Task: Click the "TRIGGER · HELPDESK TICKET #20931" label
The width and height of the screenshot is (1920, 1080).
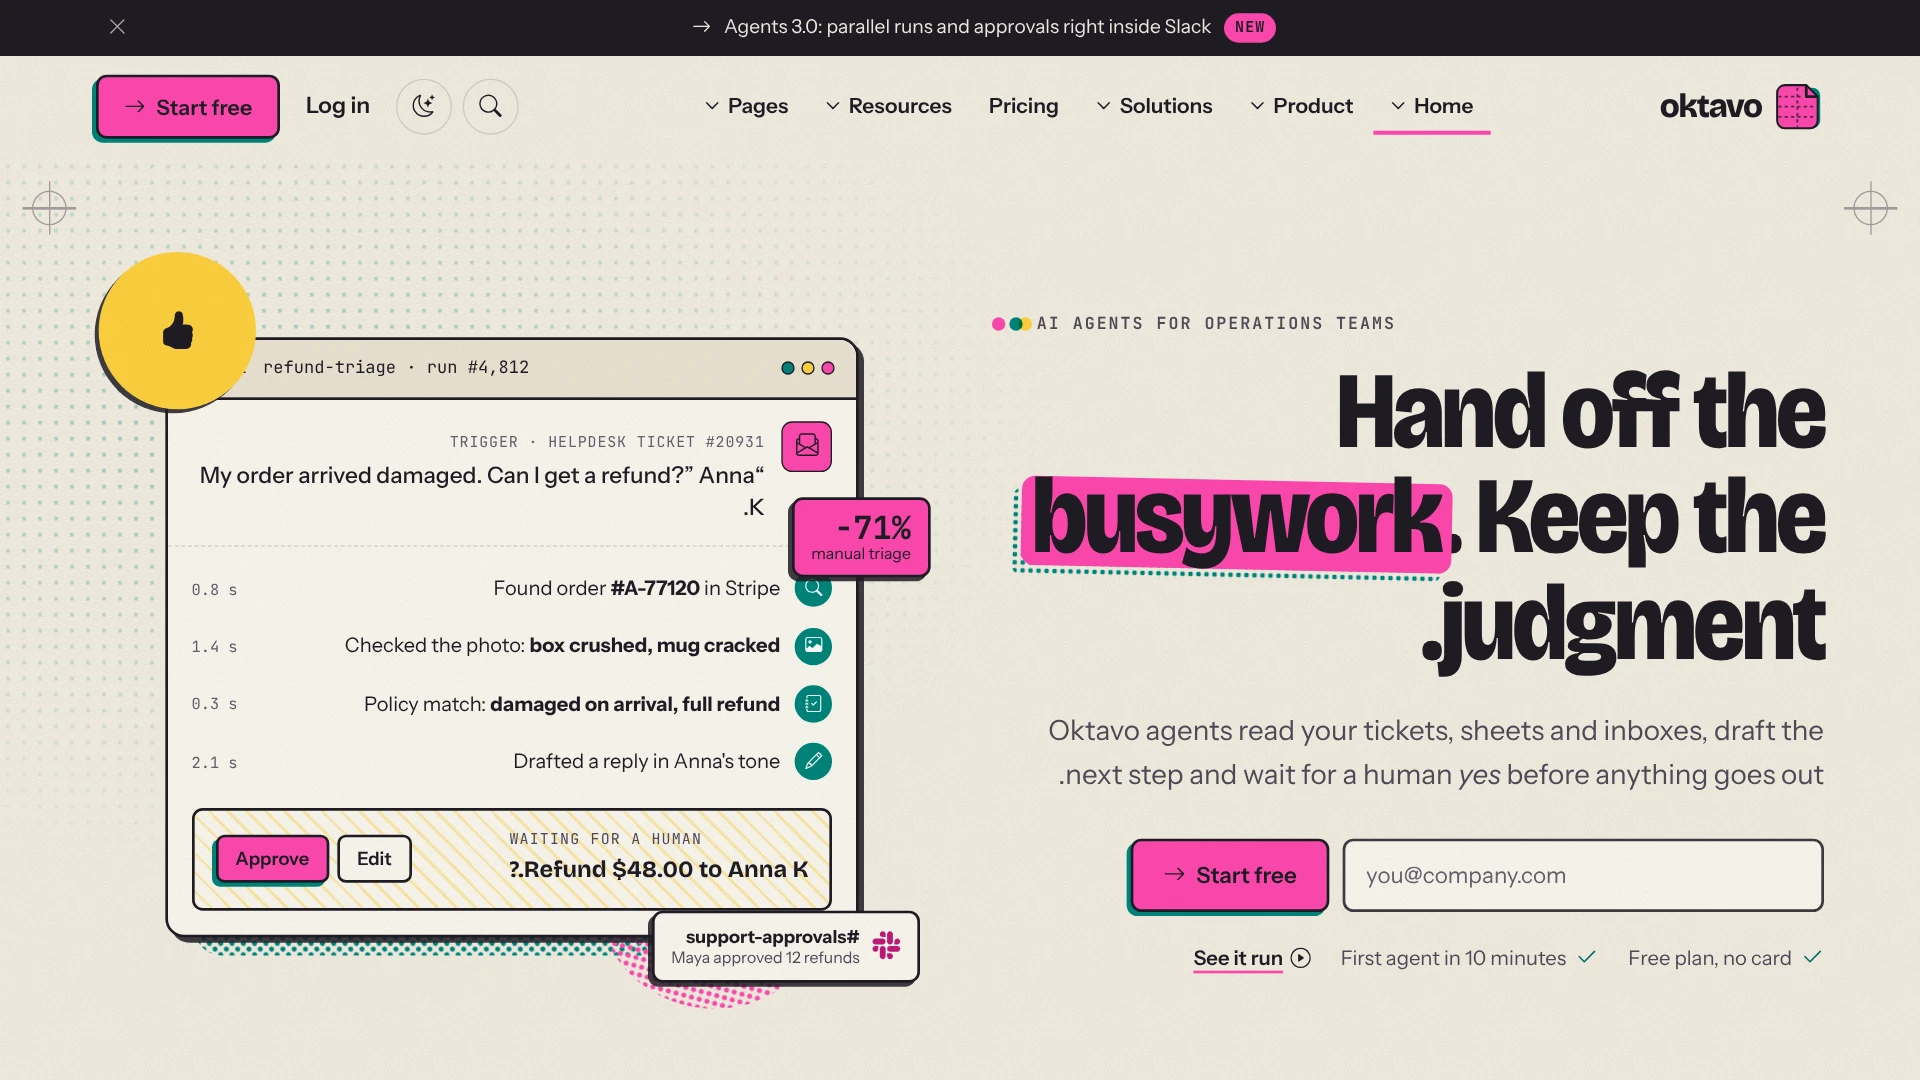Action: coord(606,442)
